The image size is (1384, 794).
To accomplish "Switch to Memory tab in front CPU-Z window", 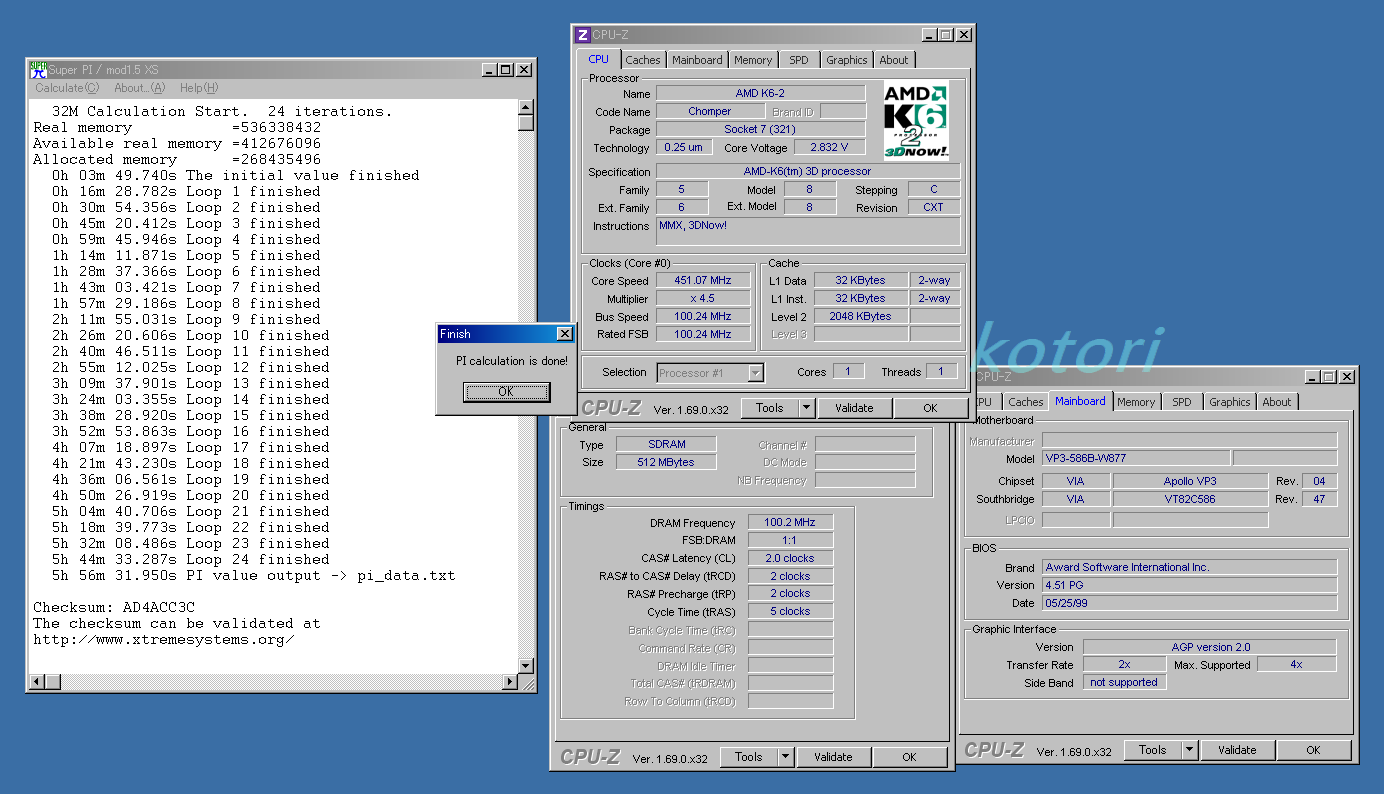I will 753,60.
